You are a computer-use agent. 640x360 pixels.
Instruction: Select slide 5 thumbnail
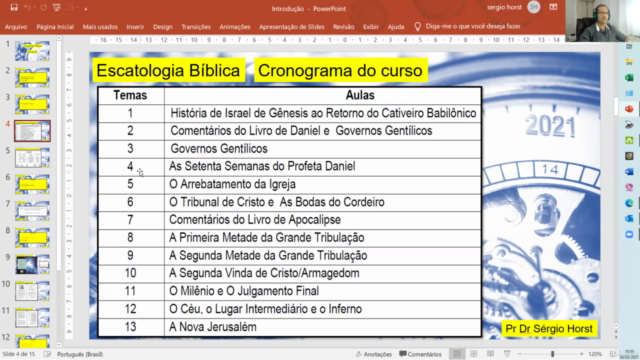pos(32,158)
